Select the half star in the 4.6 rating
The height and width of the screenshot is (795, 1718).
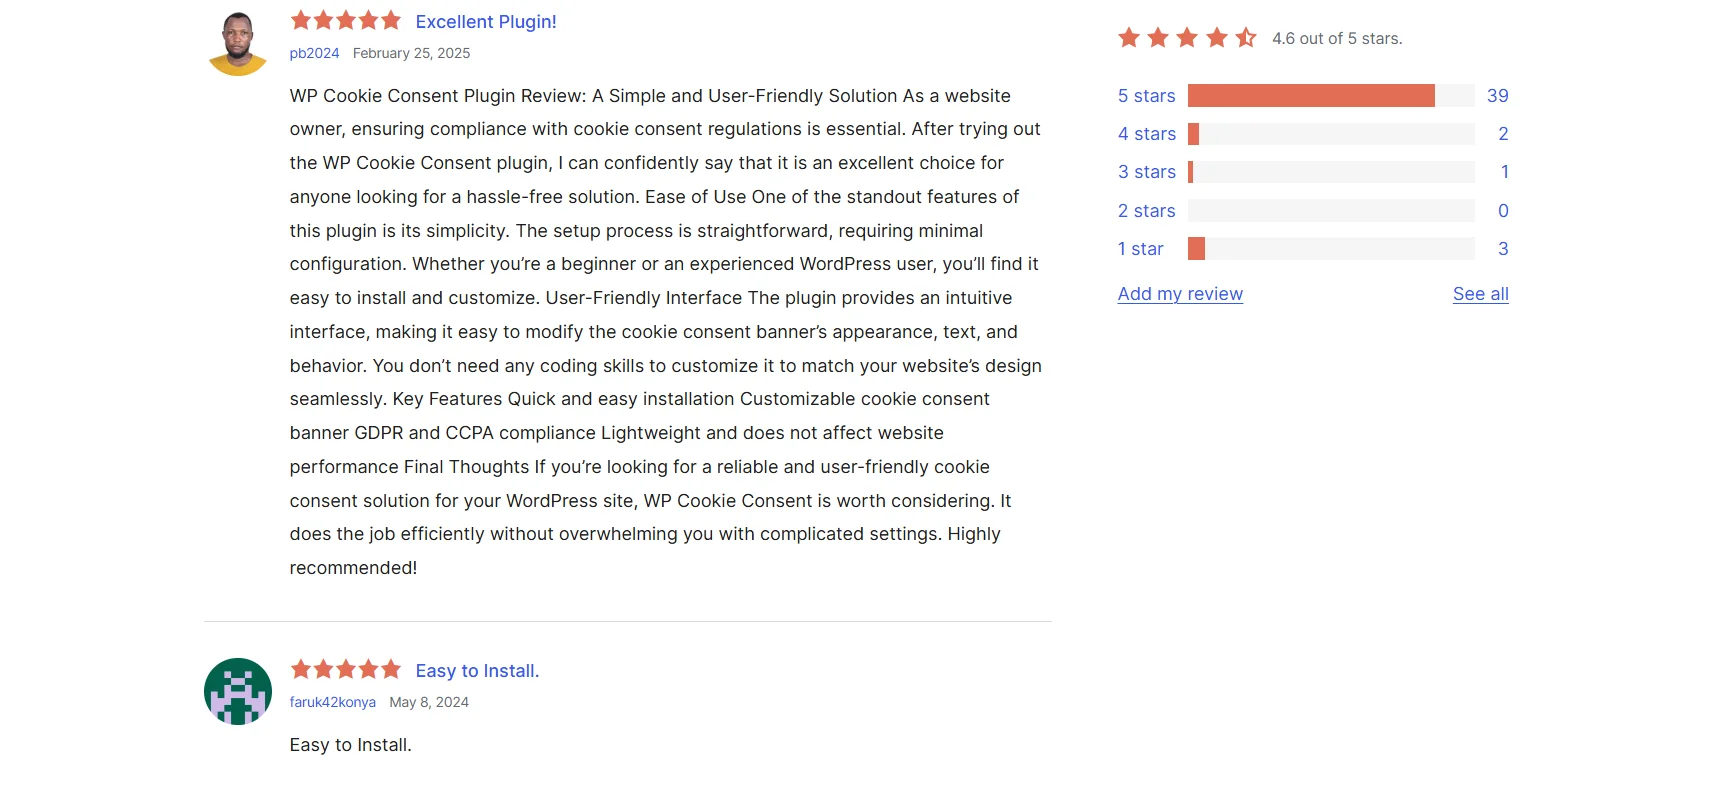point(1245,37)
